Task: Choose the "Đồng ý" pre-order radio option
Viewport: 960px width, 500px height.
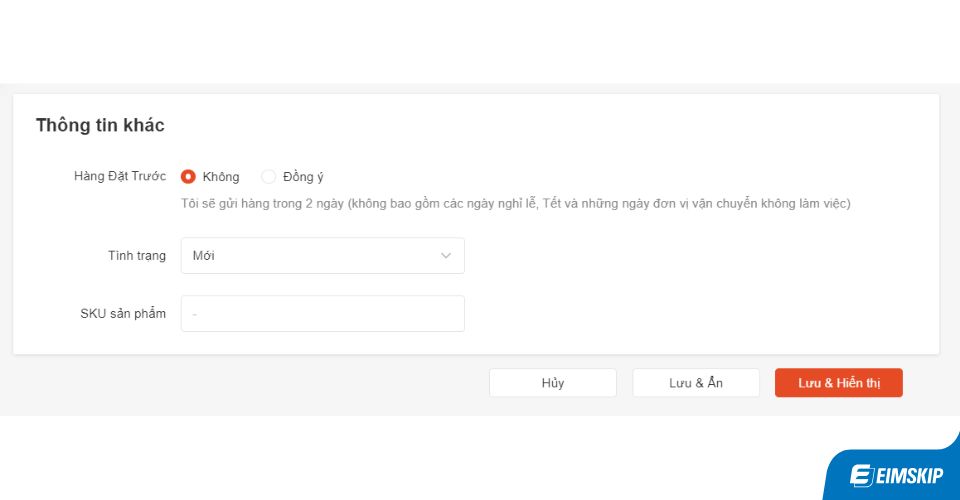Action: click(268, 177)
